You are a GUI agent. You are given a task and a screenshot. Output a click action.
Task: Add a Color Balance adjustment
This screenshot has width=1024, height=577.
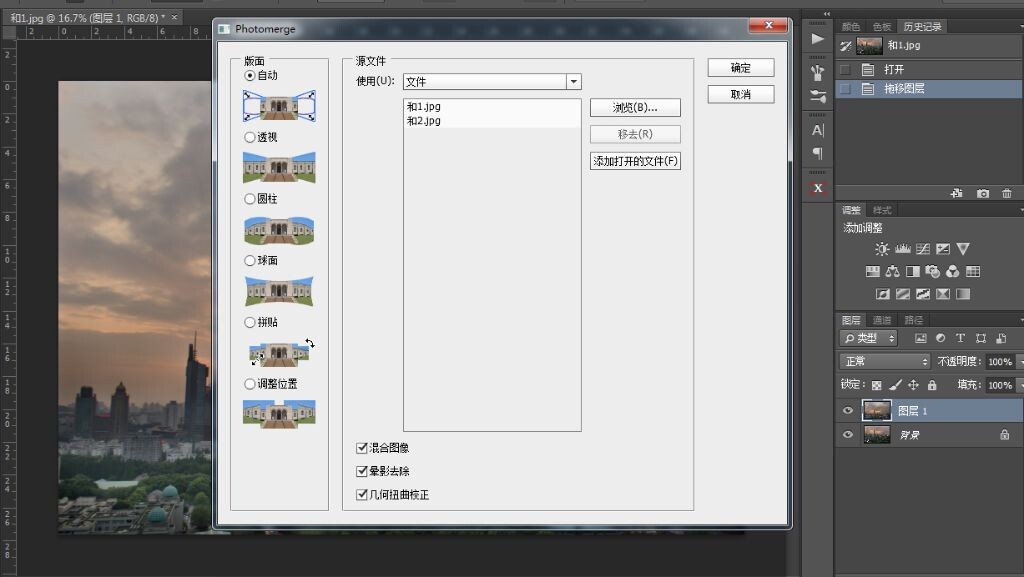tap(893, 272)
